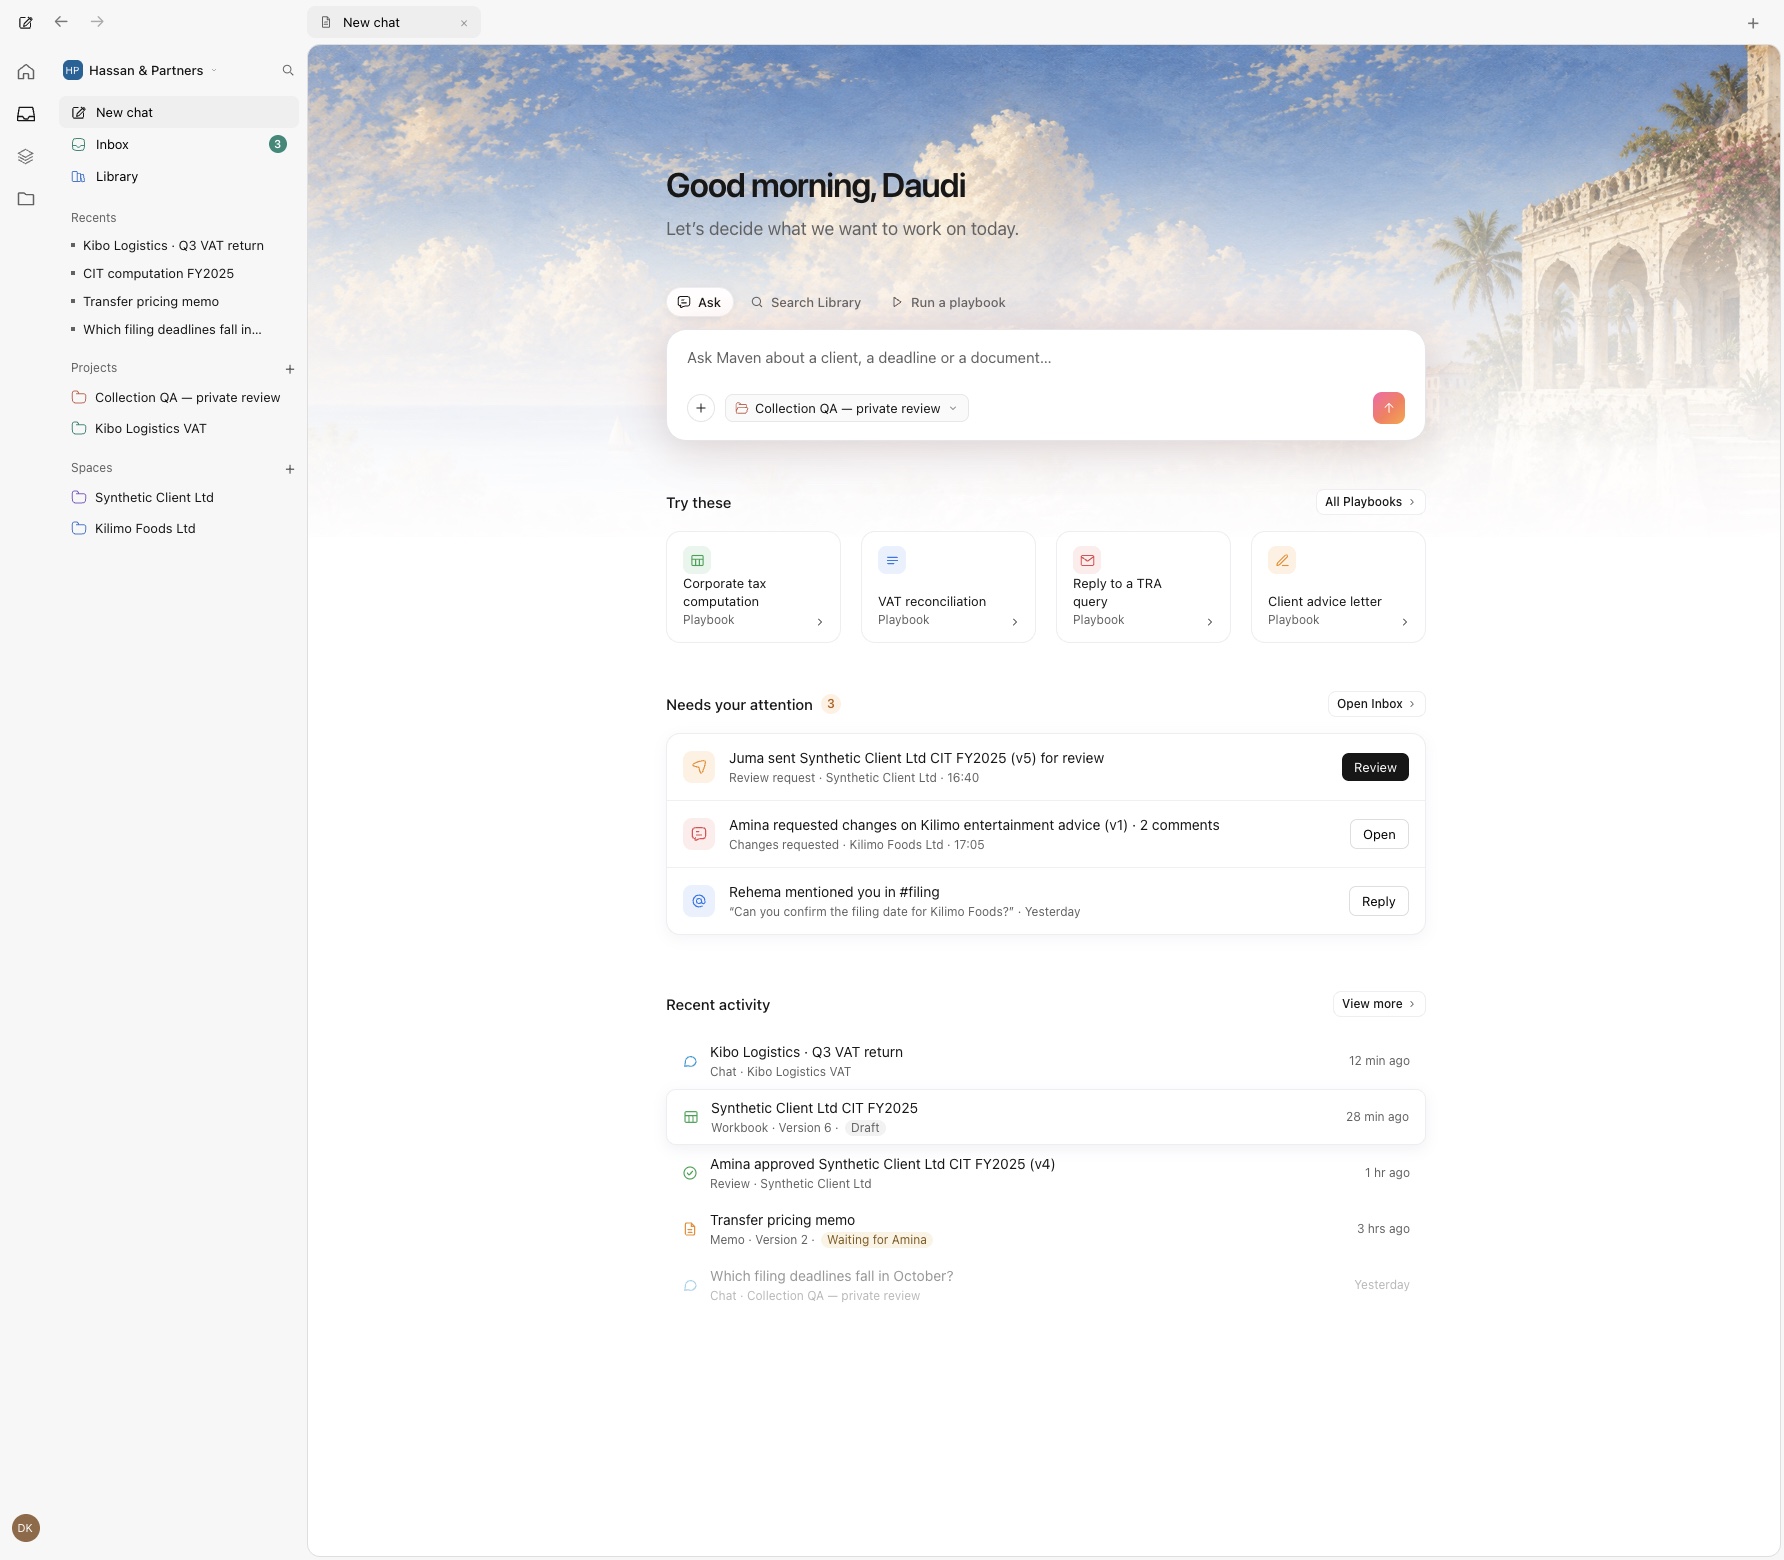Open the VAT reconciliation playbook card
Image resolution: width=1784 pixels, height=1560 pixels.
(948, 587)
